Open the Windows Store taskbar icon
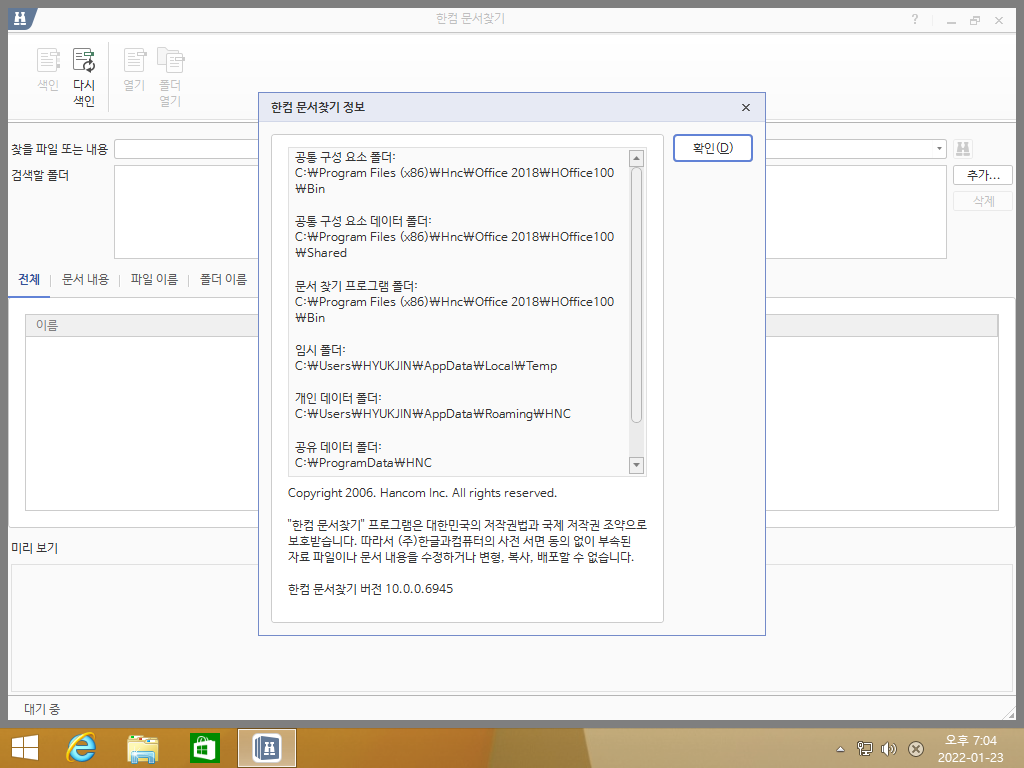1024x768 pixels. 204,748
